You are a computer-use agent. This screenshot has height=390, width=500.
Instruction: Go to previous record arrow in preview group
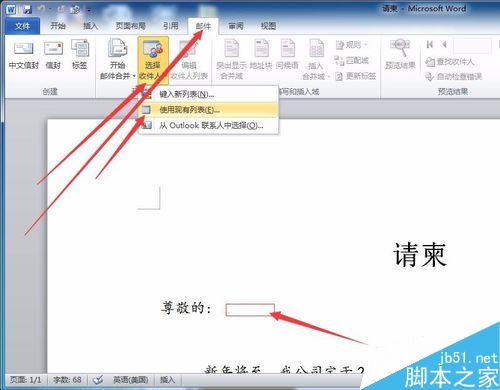pyautogui.click(x=444, y=44)
